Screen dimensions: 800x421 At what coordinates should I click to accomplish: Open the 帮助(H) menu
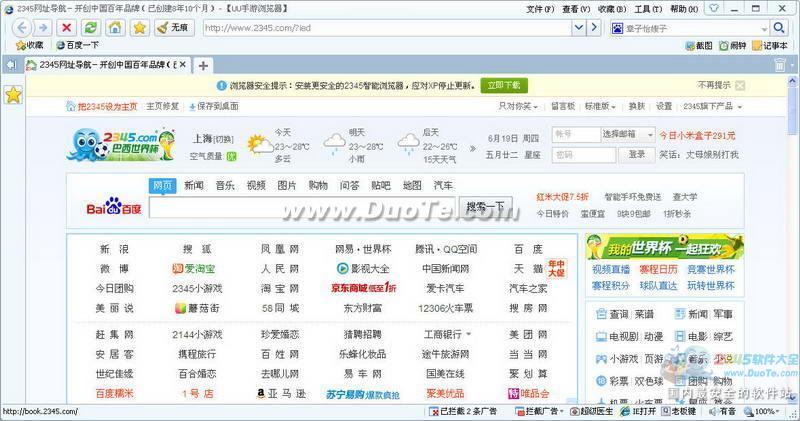pyautogui.click(x=684, y=9)
